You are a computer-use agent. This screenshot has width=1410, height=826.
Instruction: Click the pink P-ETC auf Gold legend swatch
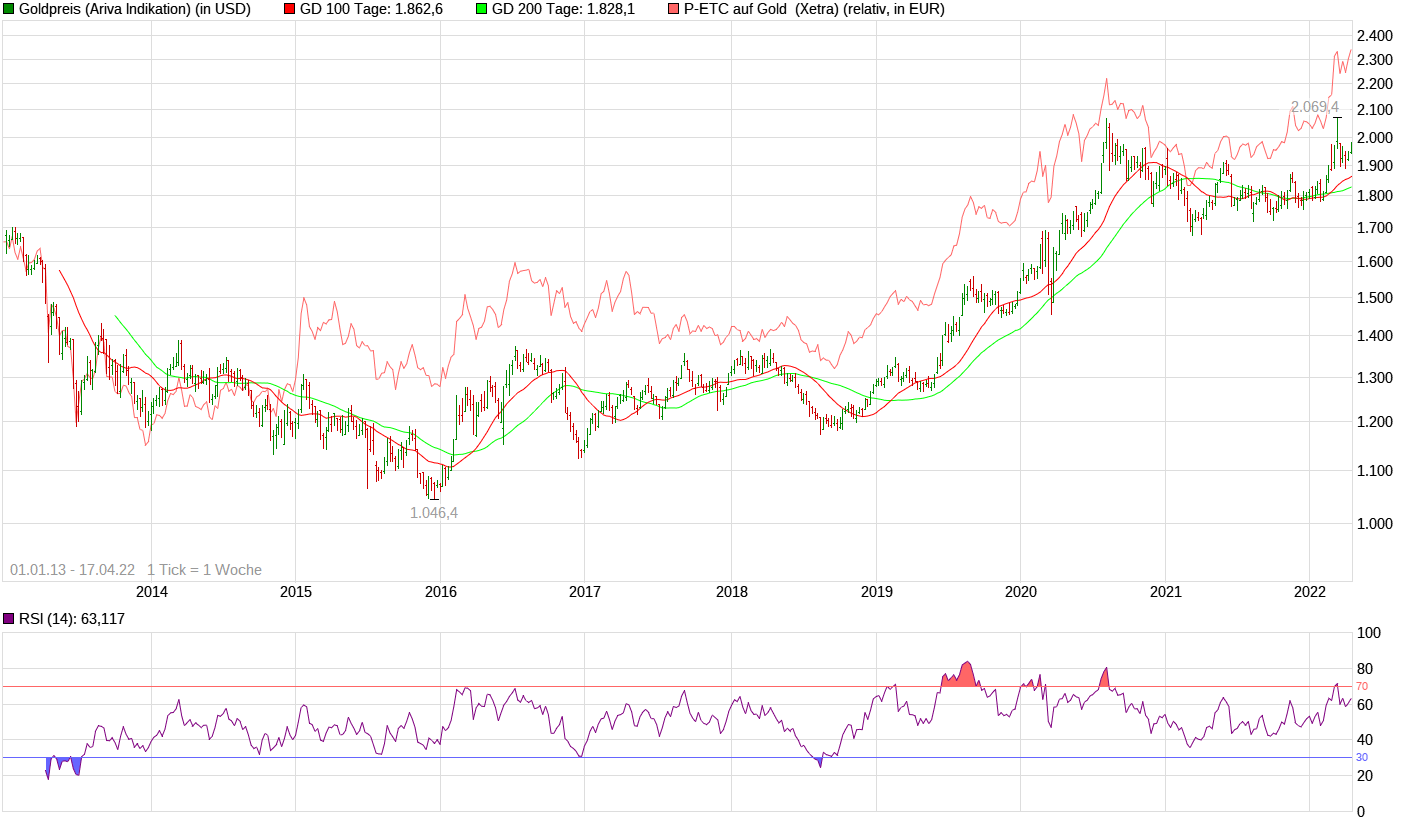point(673,9)
